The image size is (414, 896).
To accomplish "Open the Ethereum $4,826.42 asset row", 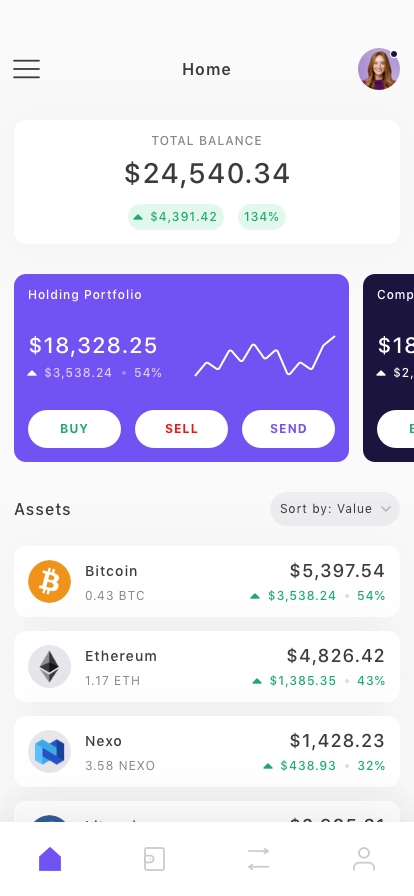I will [207, 666].
